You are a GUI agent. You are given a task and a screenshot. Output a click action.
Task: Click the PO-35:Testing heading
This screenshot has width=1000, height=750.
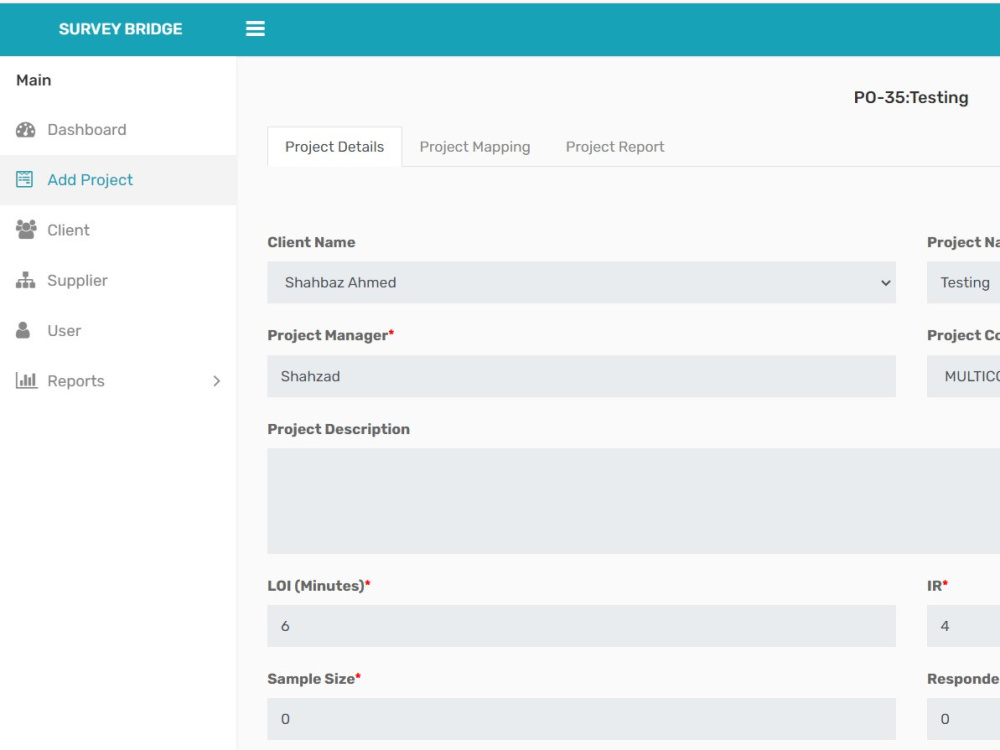click(x=911, y=98)
